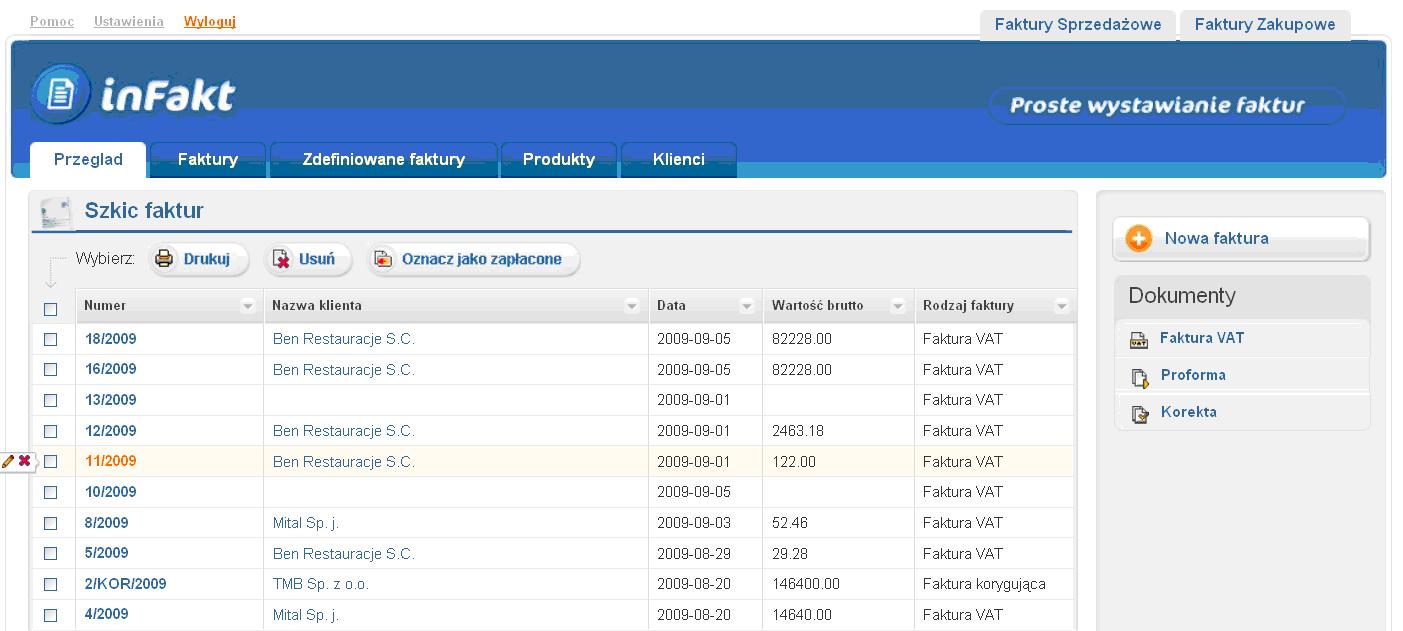Image resolution: width=1403 pixels, height=631 pixels.
Task: Select the Faktury Sprzedażowe top tab
Action: tap(1078, 25)
